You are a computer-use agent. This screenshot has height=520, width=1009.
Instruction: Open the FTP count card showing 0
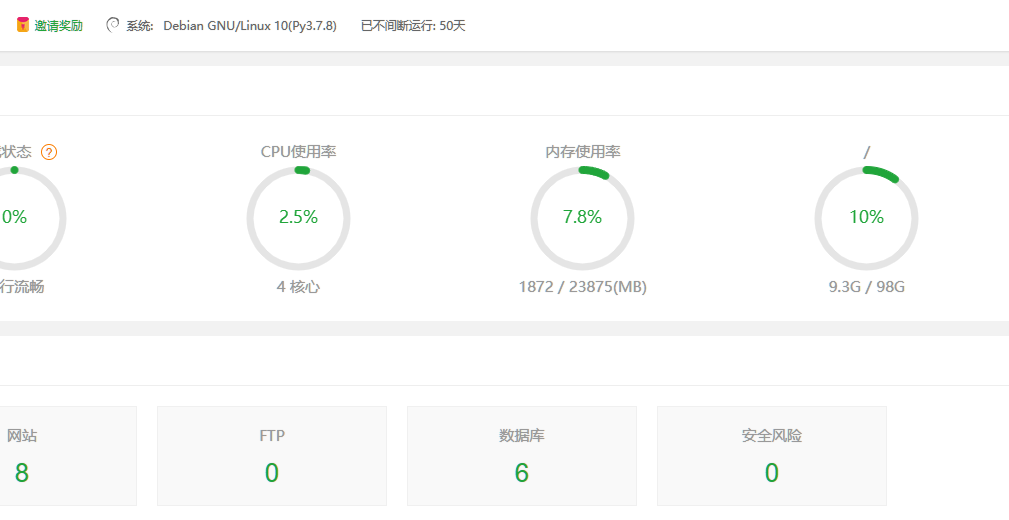pyautogui.click(x=272, y=456)
